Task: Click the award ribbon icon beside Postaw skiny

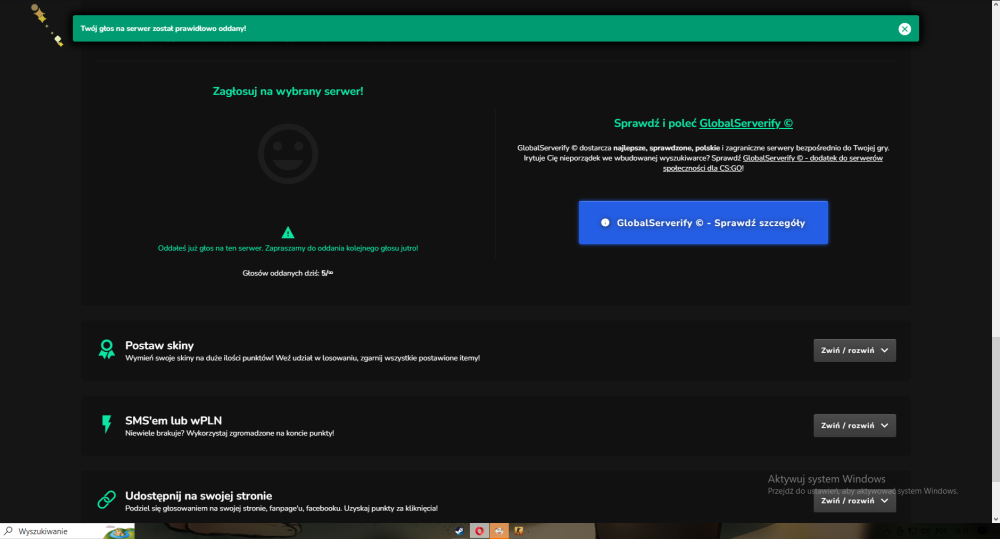Action: 107,350
